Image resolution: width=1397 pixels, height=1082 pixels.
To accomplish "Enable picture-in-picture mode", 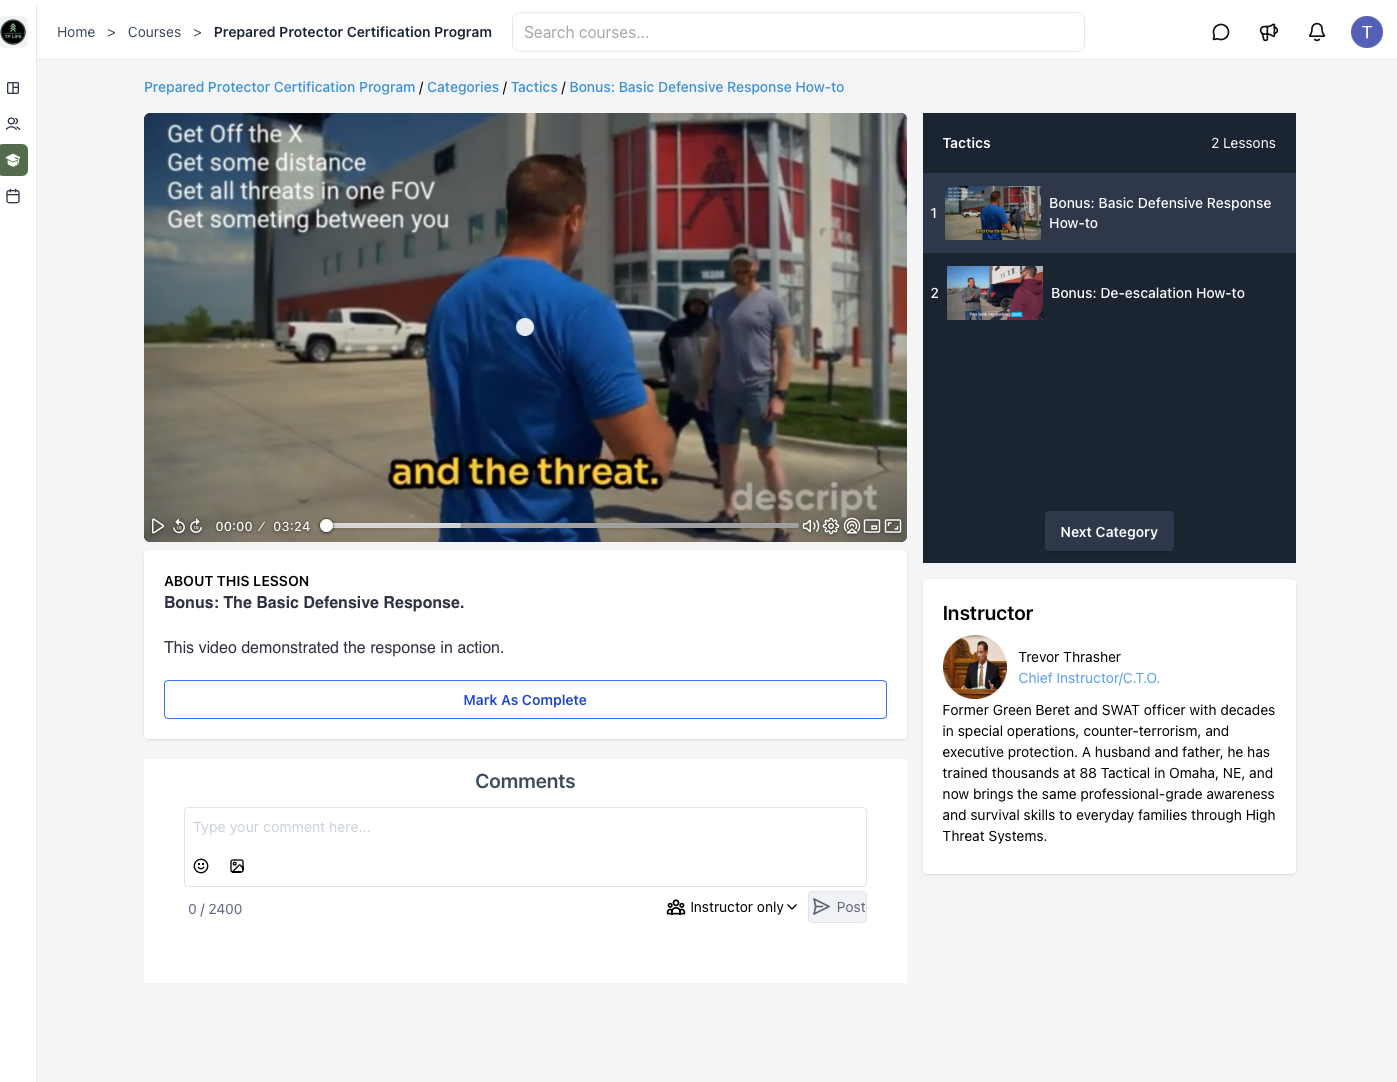I will (872, 526).
